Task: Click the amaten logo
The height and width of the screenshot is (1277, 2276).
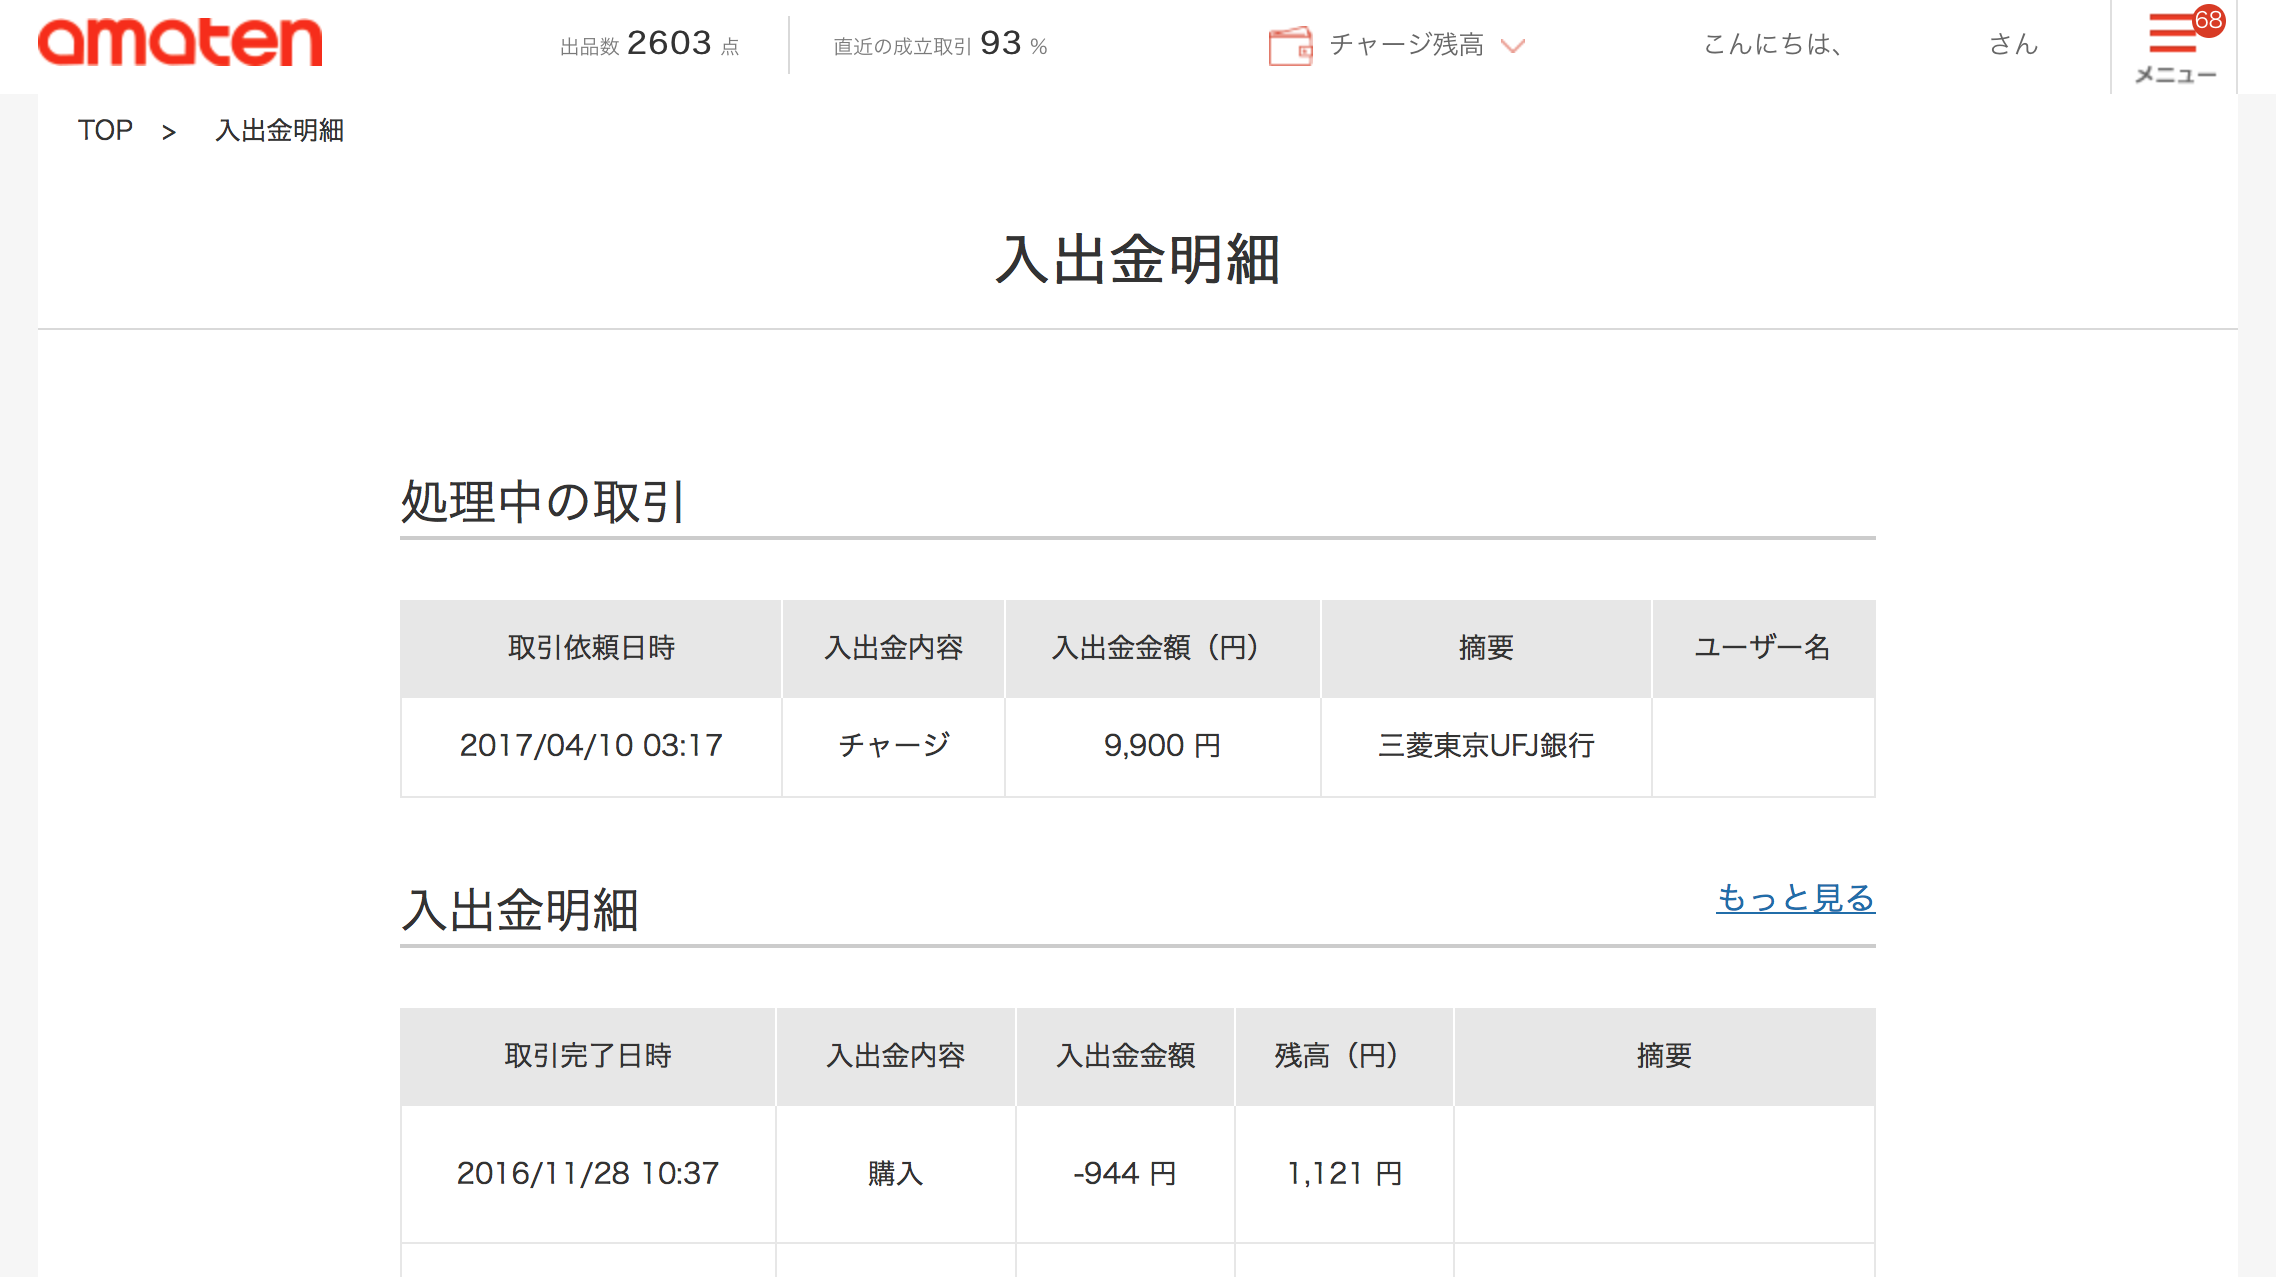Action: (180, 43)
